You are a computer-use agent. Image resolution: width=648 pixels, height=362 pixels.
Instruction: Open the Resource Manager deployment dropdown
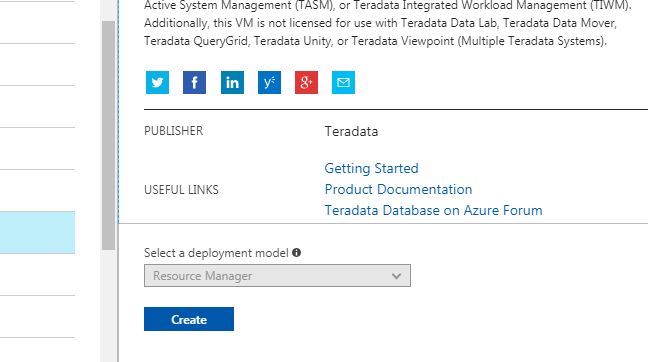tap(277, 276)
